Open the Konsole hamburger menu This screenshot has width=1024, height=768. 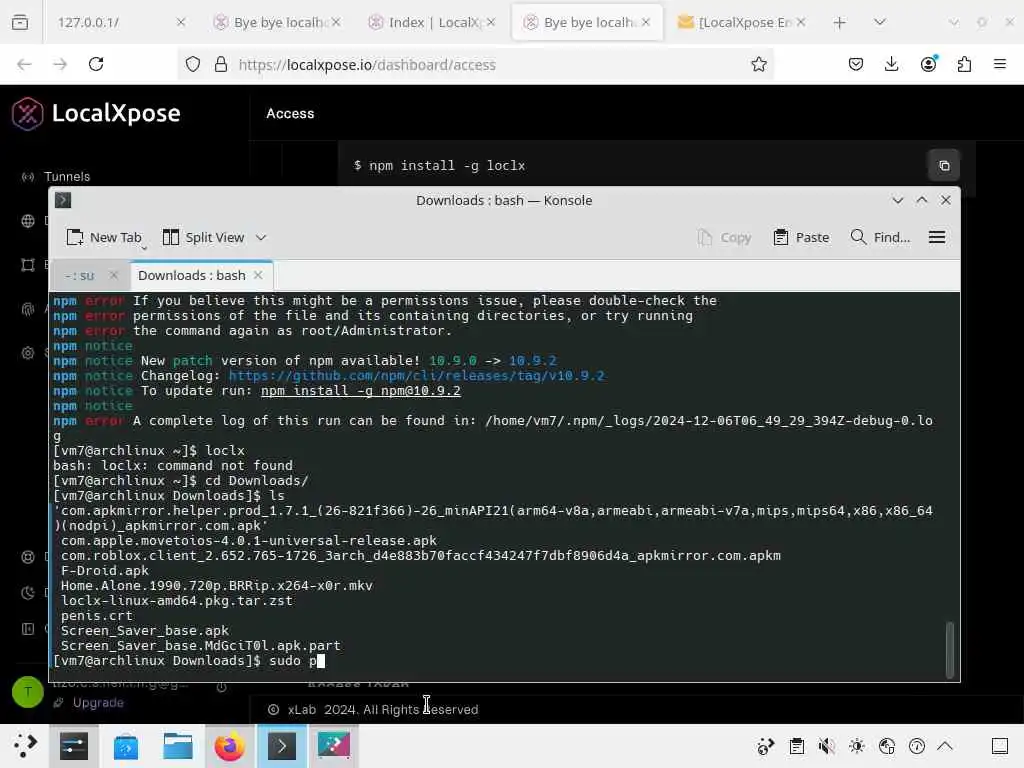tap(936, 238)
